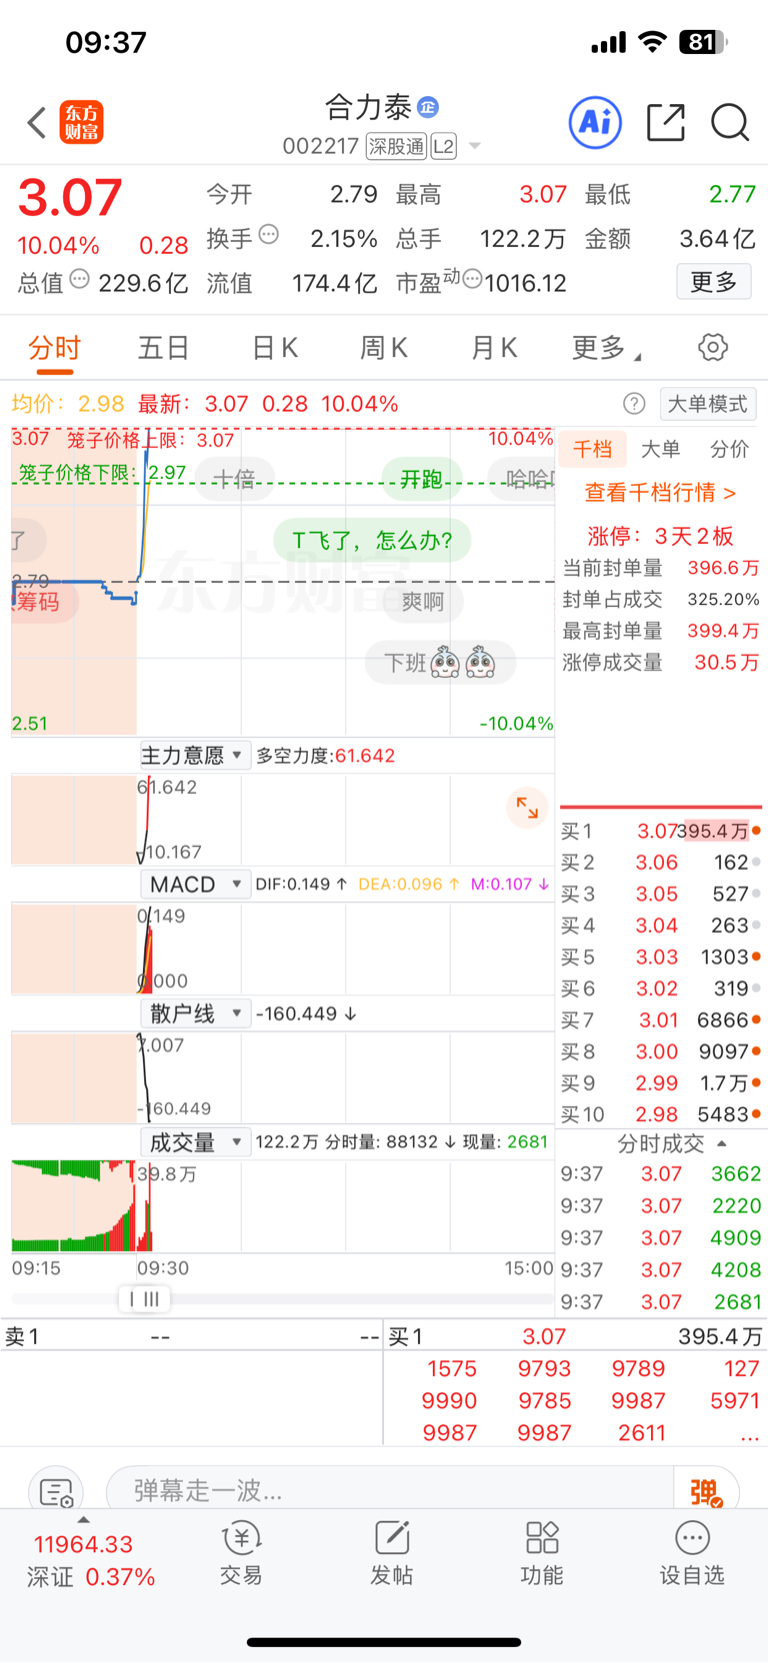Select the 大单 tab
Screen dimensions: 768x1663
[x=660, y=449]
